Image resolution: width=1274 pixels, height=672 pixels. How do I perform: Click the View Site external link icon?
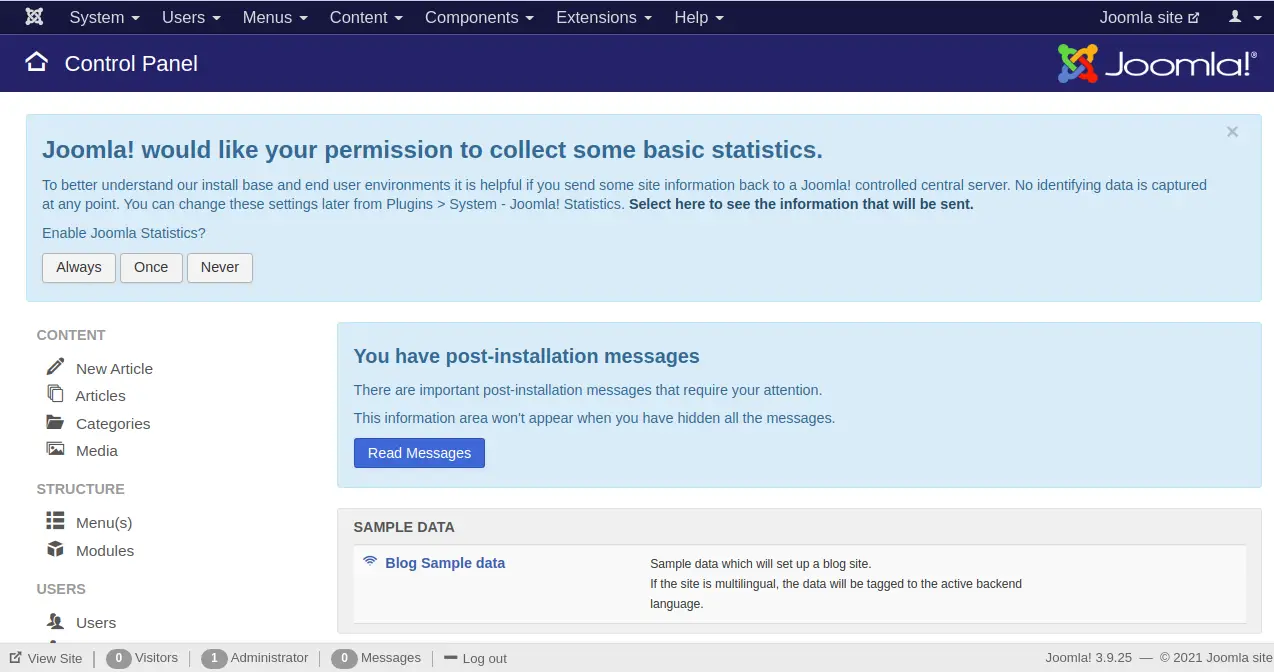[16, 658]
